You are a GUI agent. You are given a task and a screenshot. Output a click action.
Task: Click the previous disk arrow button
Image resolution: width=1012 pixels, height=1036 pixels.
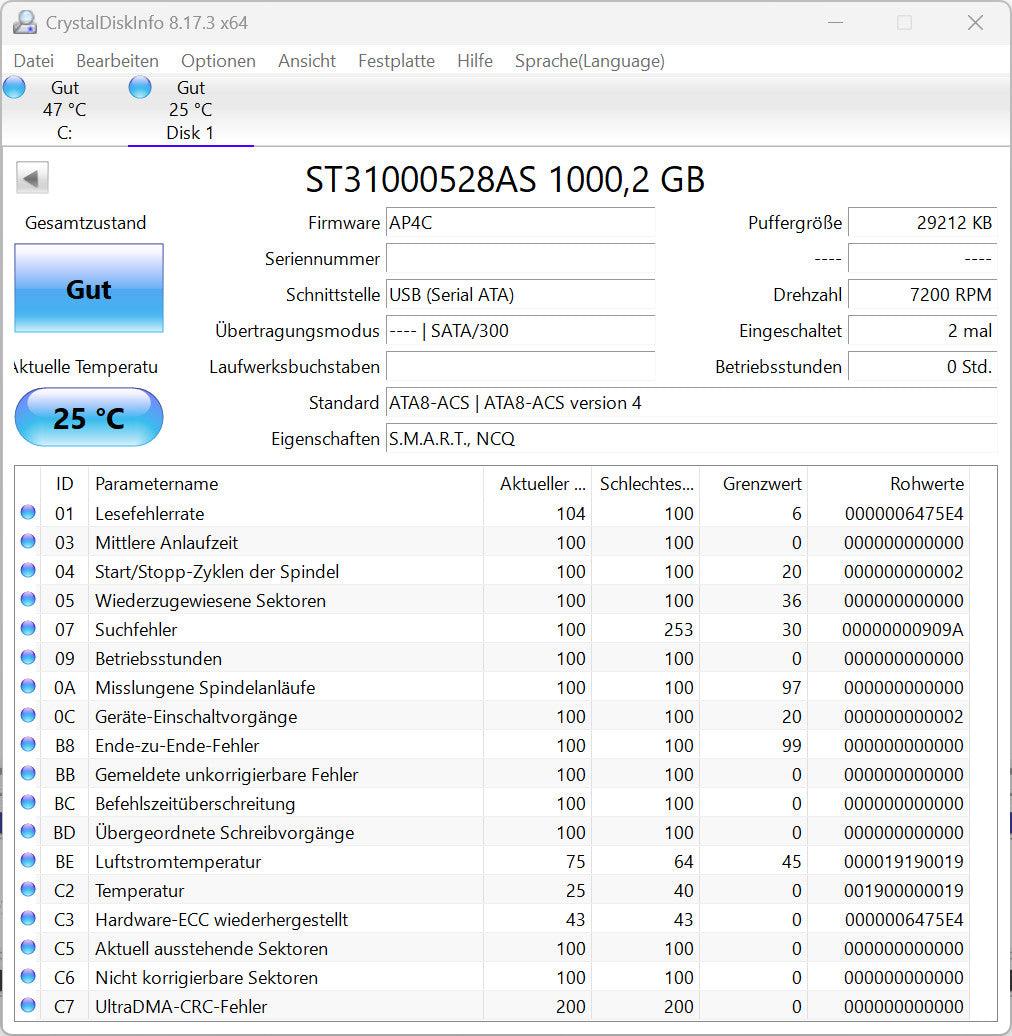tap(32, 179)
